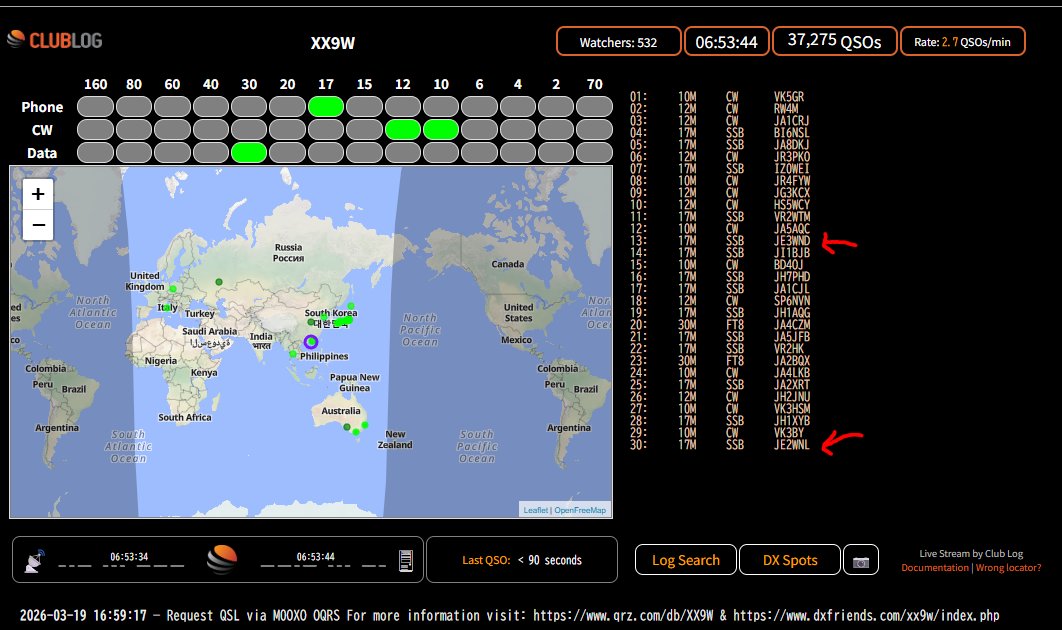Click callsign VR2HK in log list
The height and width of the screenshot is (630, 1062).
click(x=789, y=349)
